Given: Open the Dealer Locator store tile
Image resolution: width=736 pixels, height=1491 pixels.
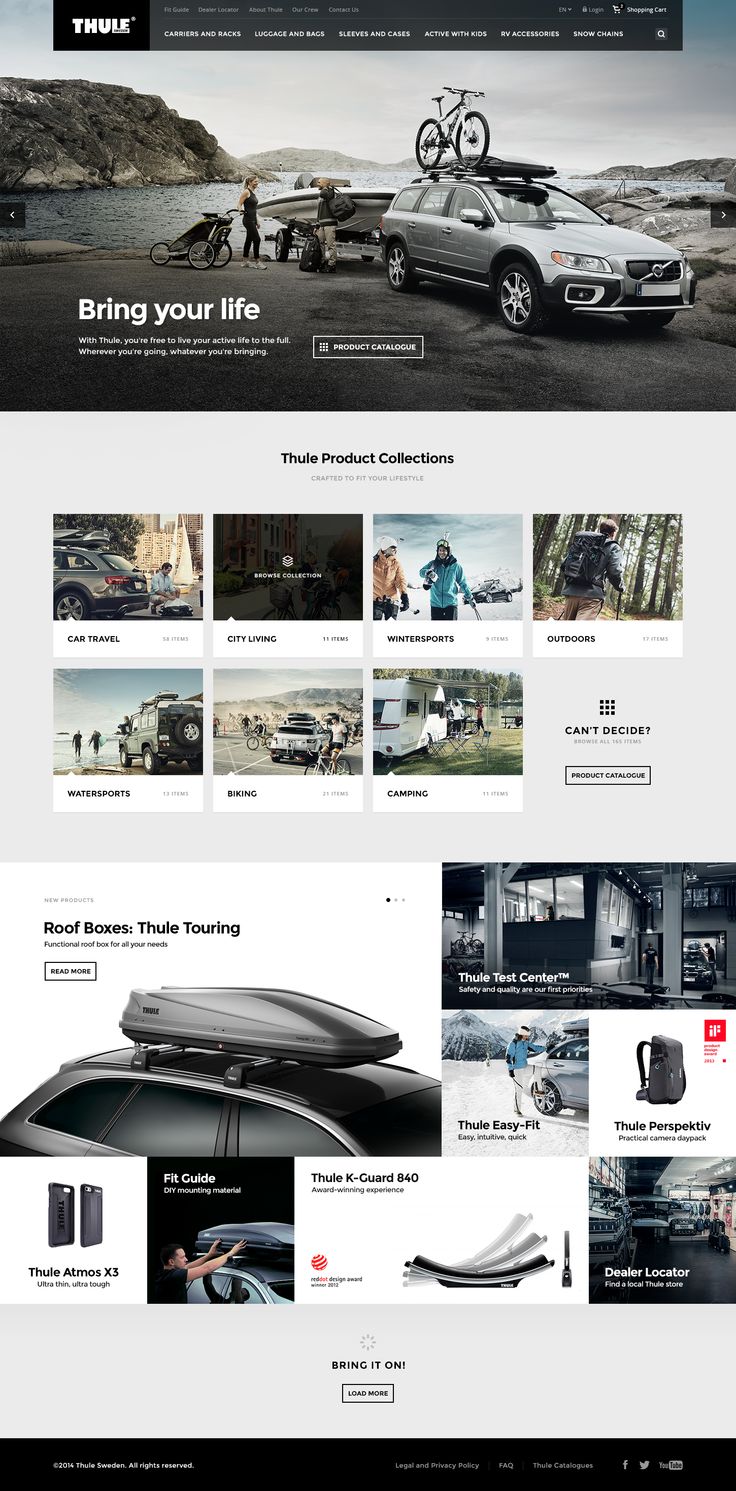Looking at the screenshot, I should pyautogui.click(x=662, y=1230).
